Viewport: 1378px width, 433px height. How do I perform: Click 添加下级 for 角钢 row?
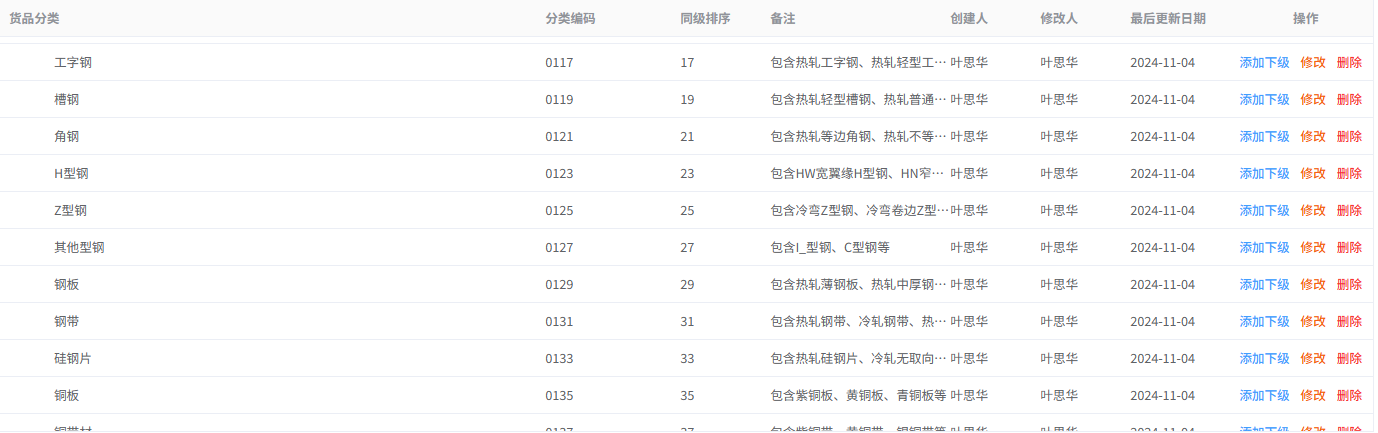click(1264, 136)
